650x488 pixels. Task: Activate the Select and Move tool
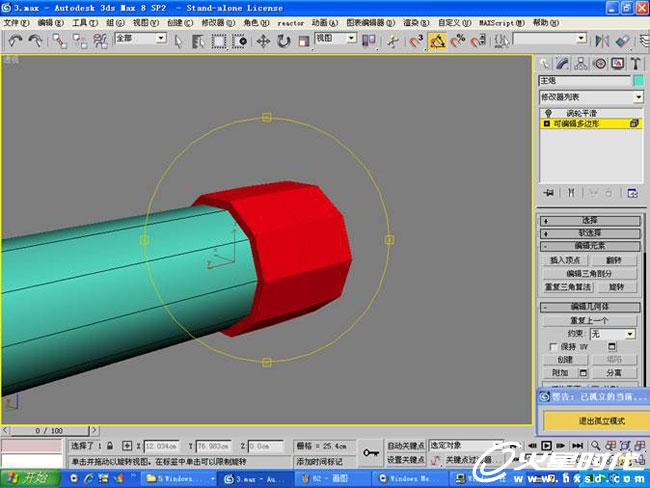263,41
